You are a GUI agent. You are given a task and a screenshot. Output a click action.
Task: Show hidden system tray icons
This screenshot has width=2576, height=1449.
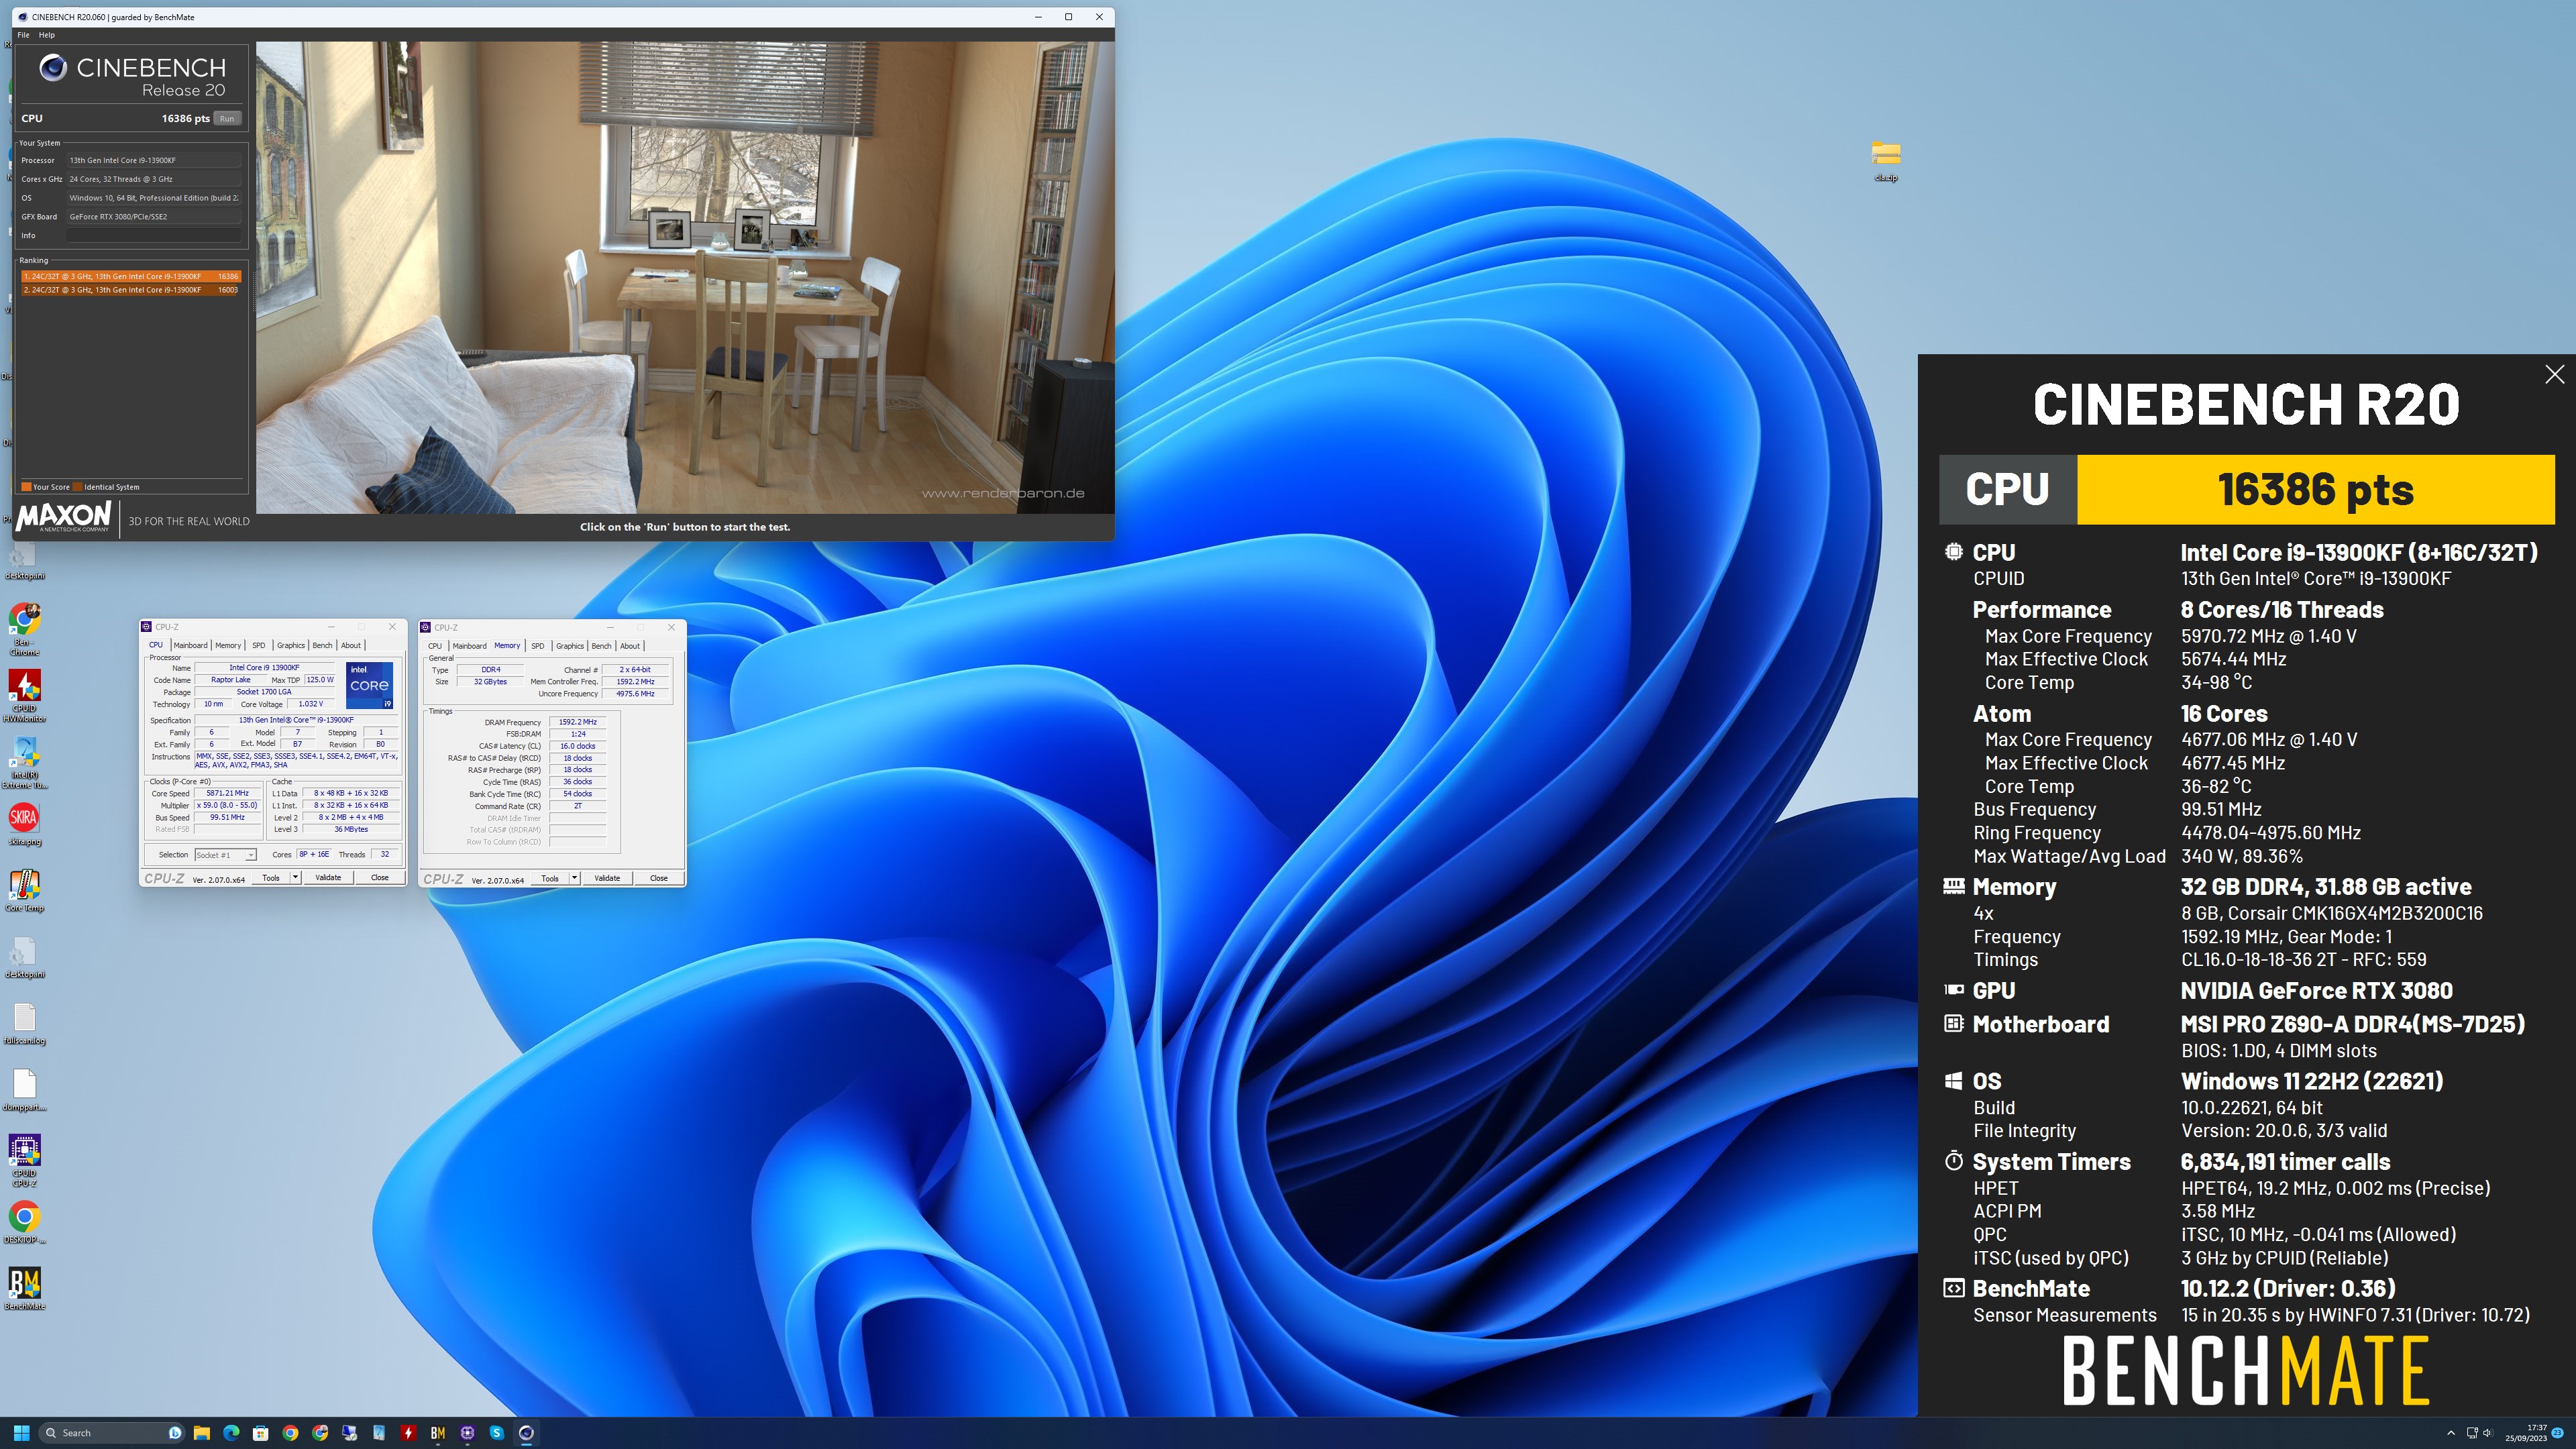pos(2450,1433)
